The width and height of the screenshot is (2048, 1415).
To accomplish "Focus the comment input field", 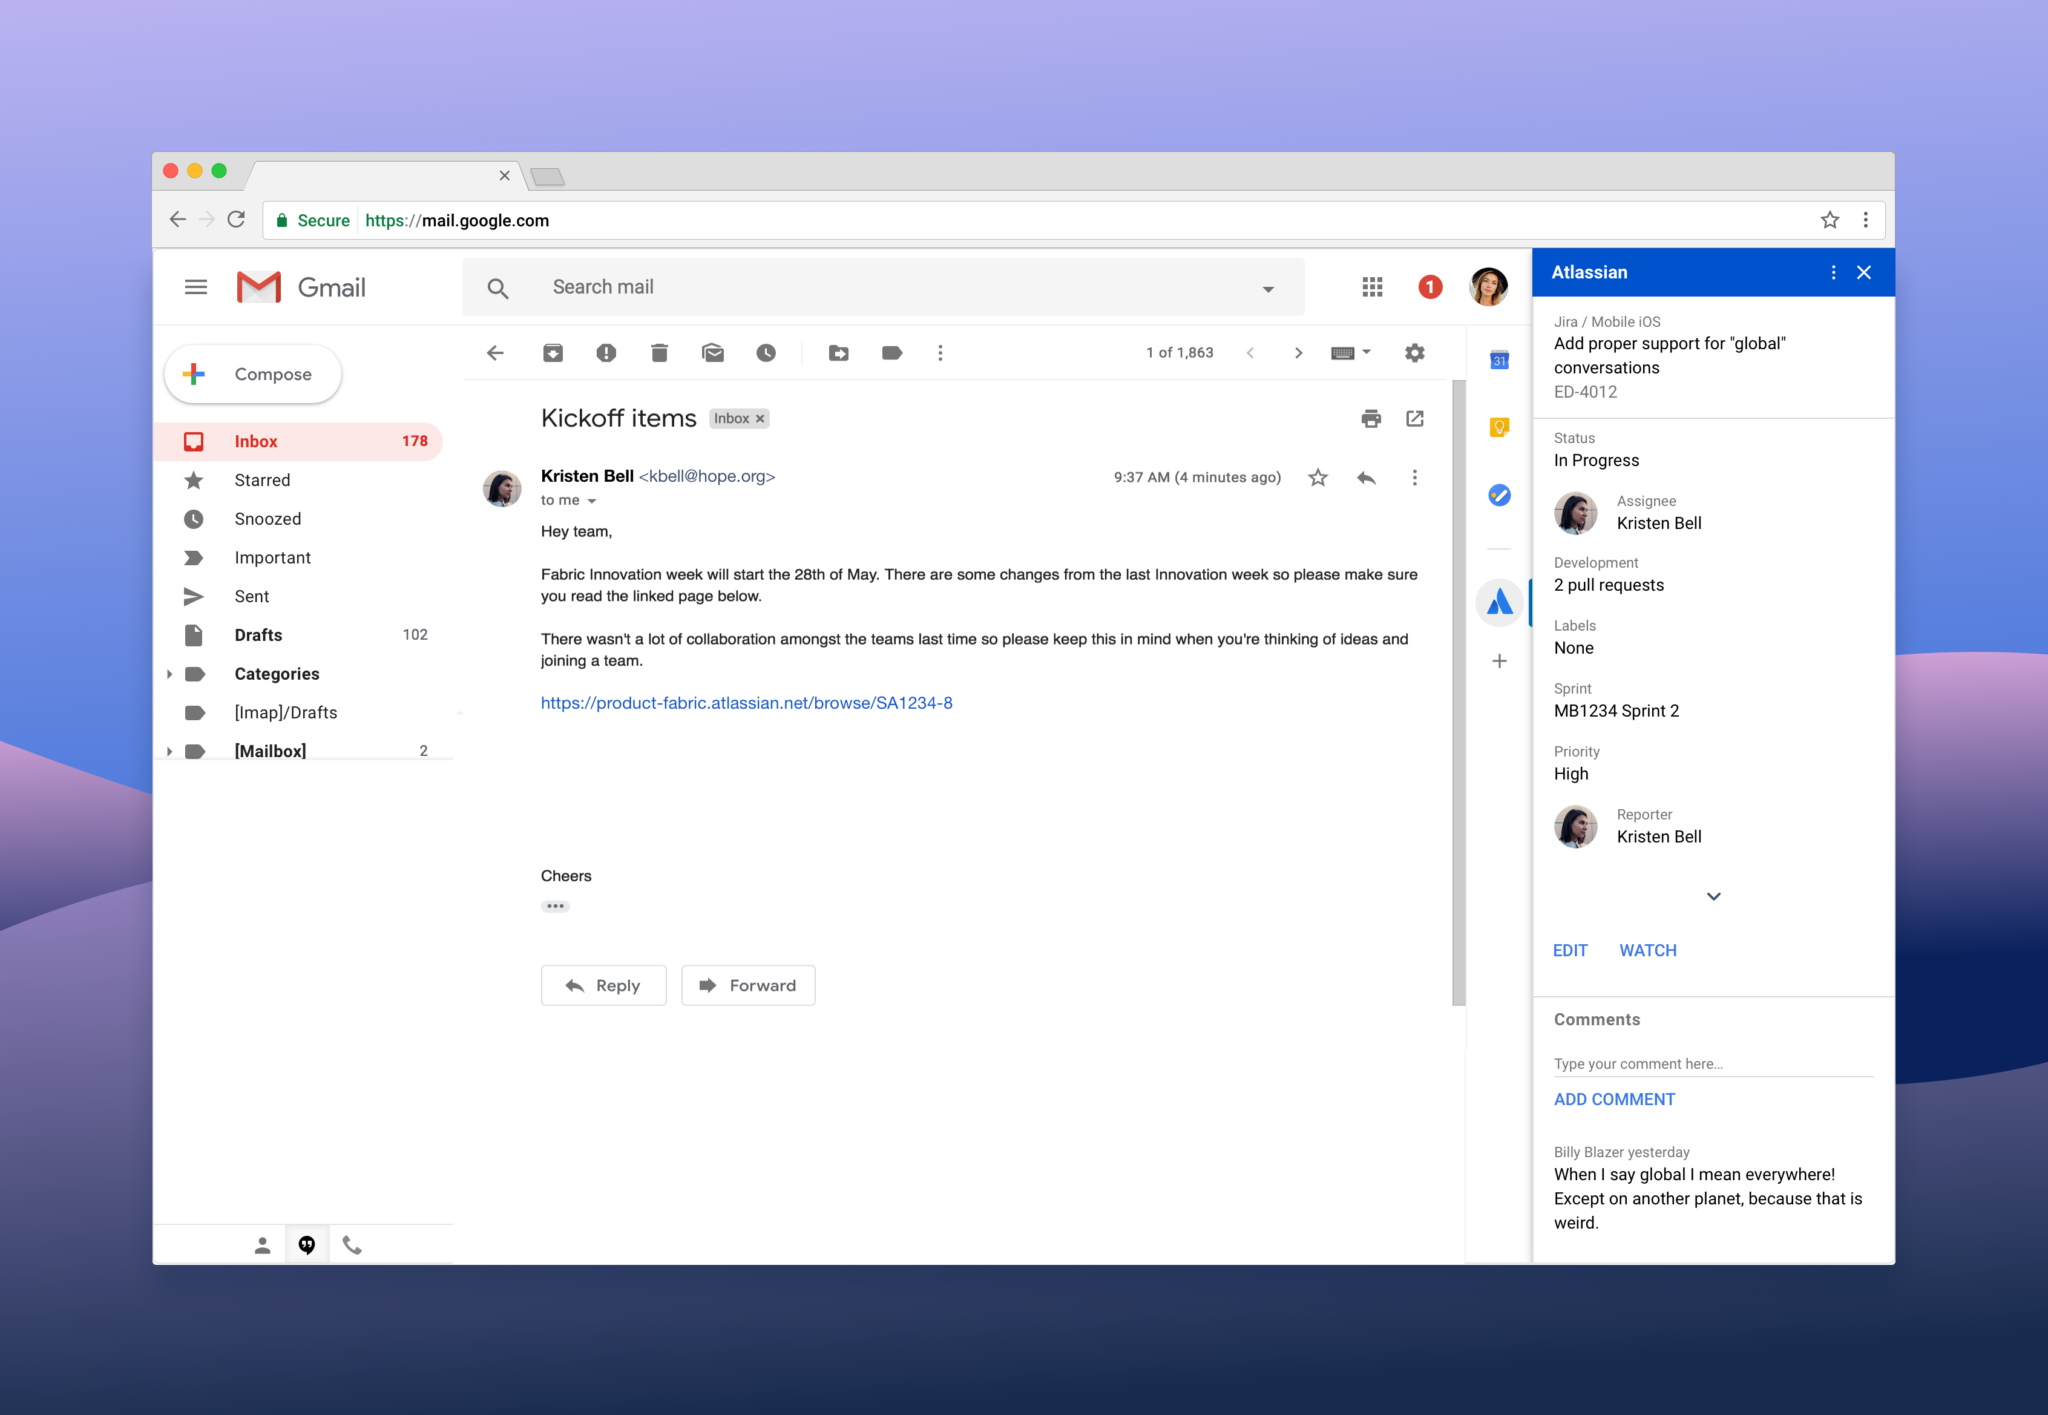I will 1713,1064.
